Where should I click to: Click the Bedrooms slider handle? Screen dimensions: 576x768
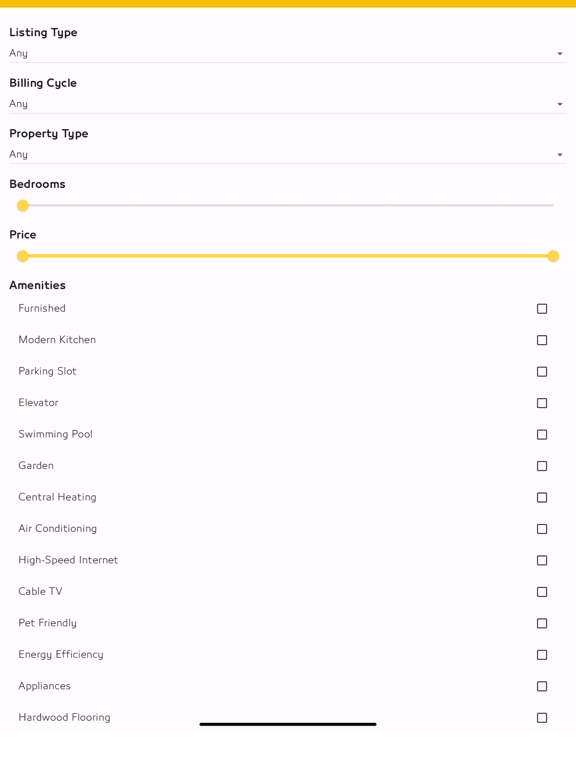coord(23,206)
